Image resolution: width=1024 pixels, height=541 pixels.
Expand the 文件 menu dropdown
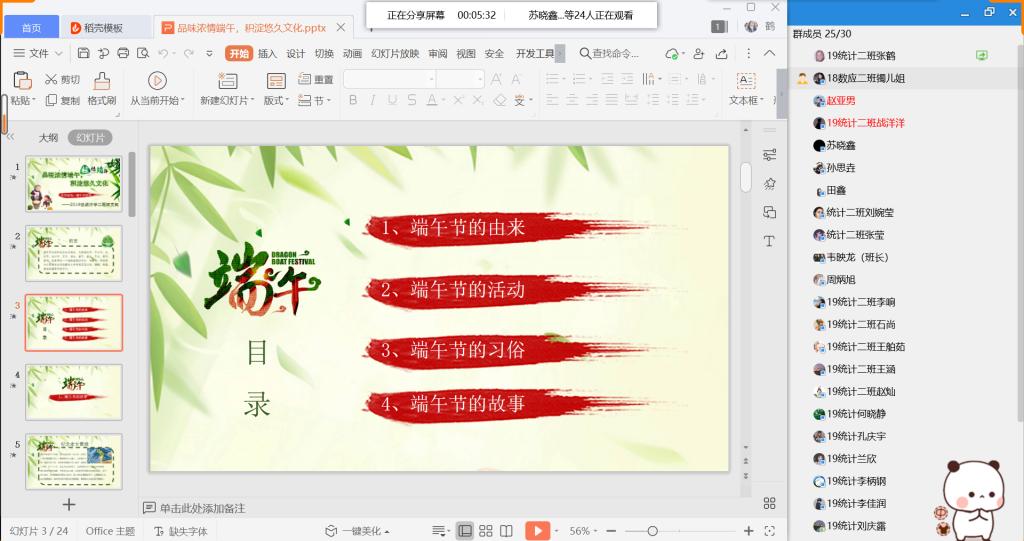click(x=38, y=54)
